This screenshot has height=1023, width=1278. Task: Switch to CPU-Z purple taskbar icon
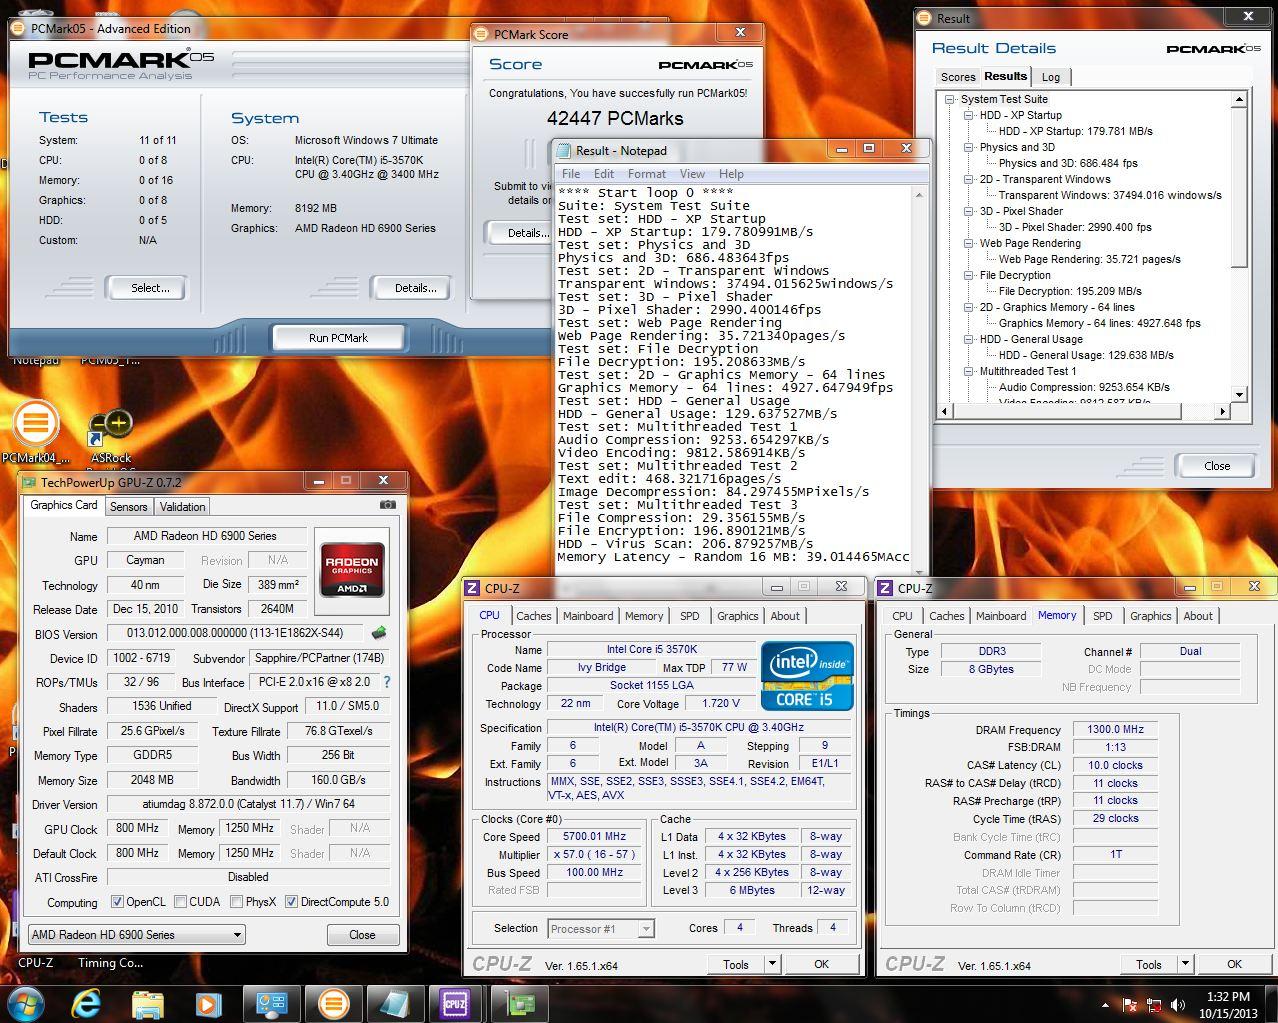pos(456,1003)
